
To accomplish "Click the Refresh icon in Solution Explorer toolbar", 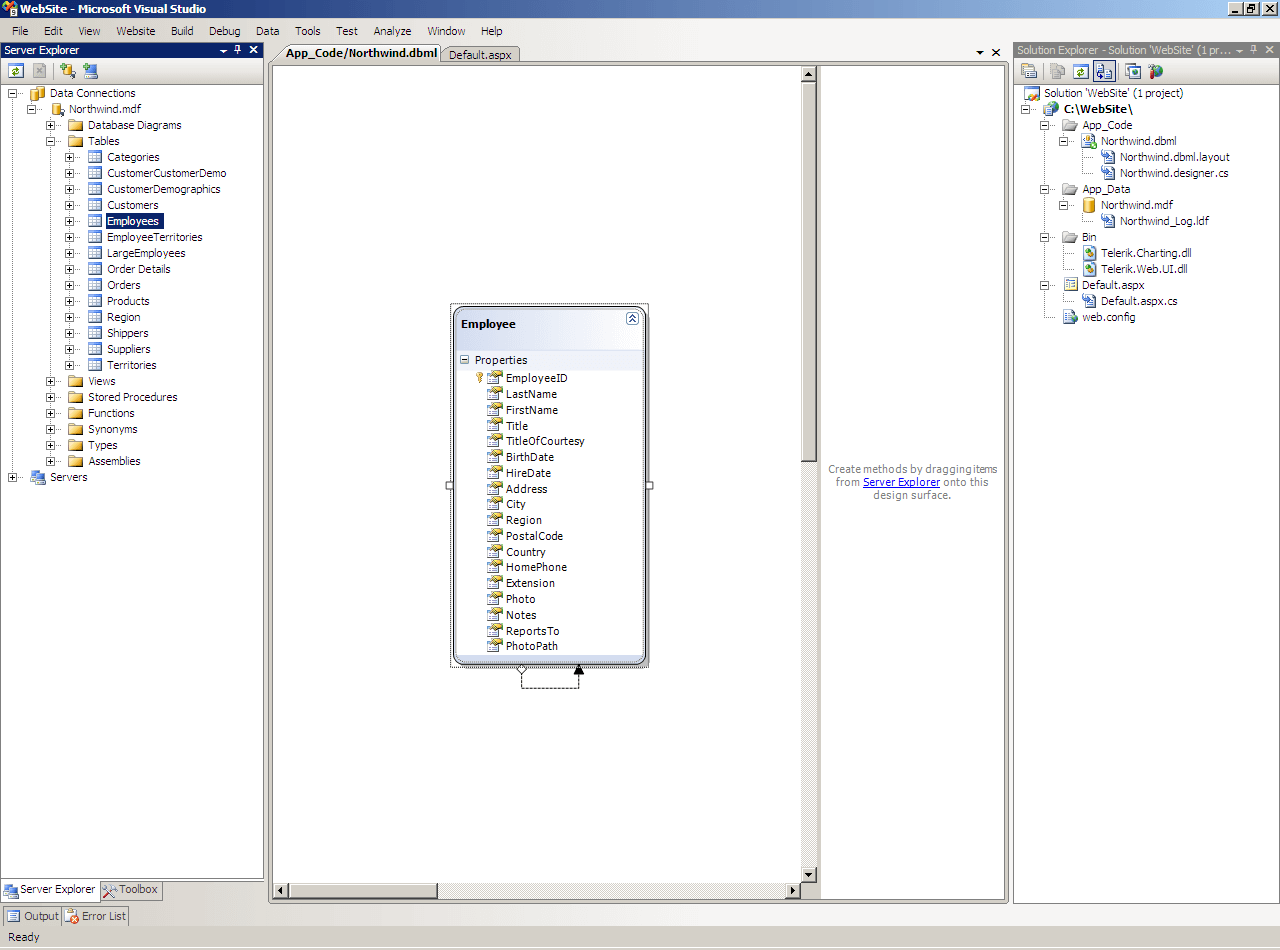I will coord(1080,71).
